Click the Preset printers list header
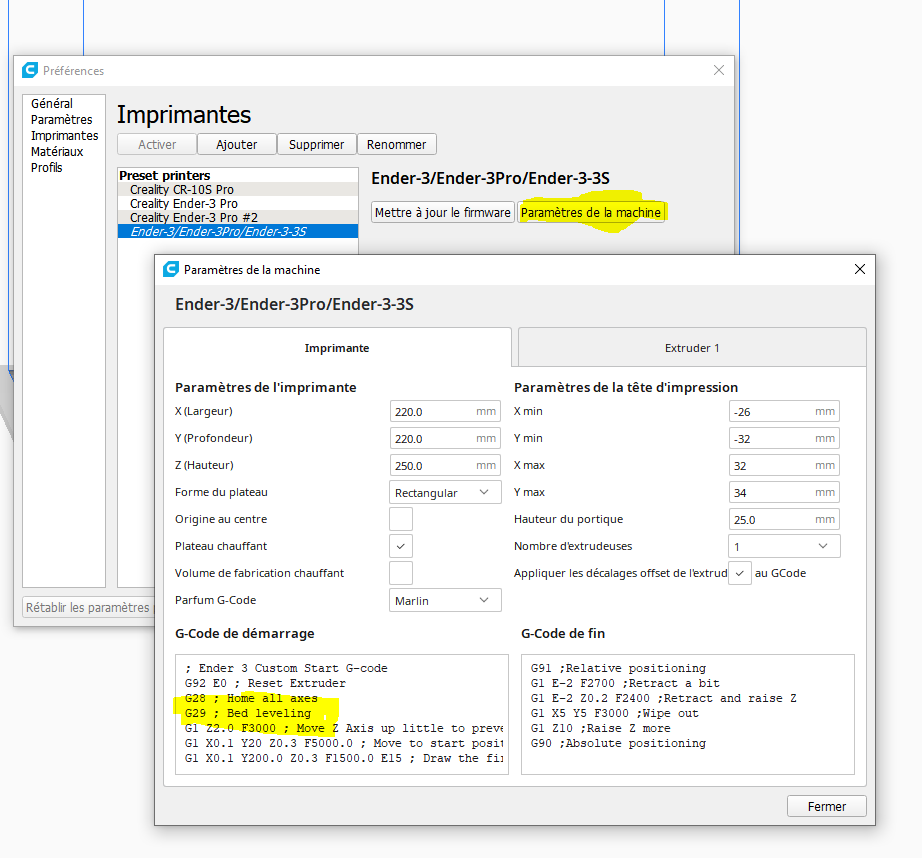 click(x=165, y=175)
